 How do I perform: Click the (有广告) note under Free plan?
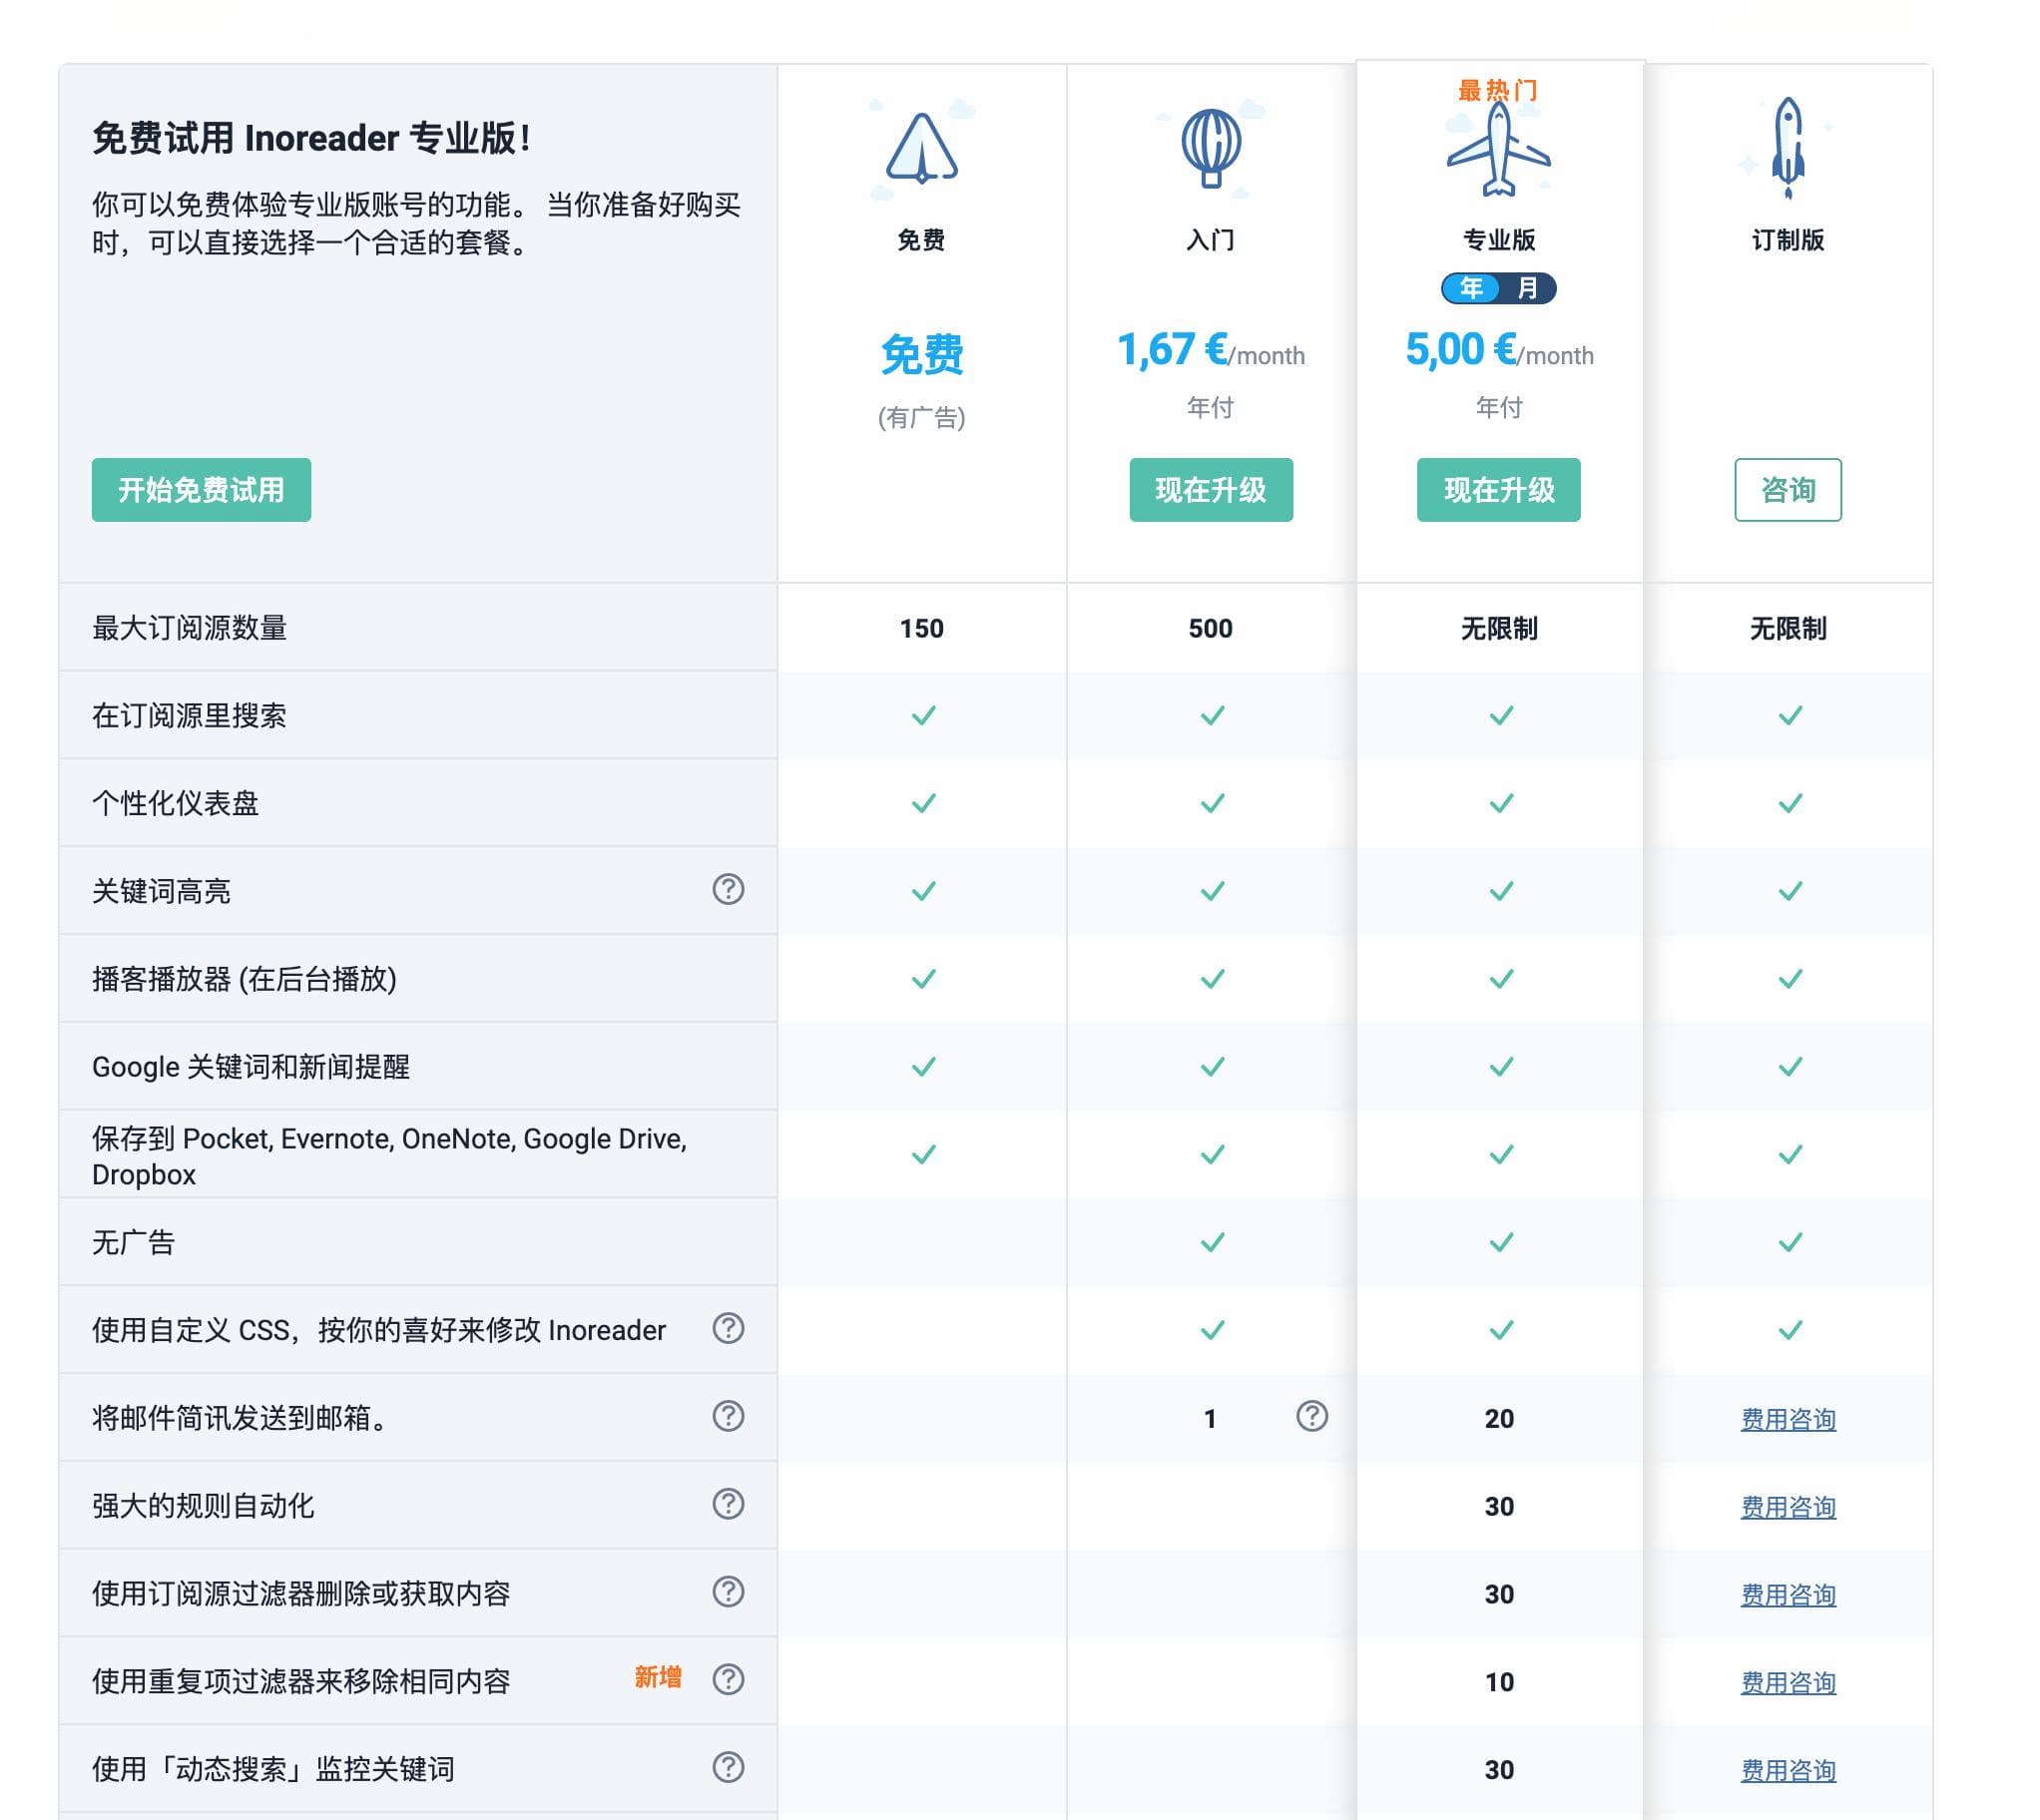pyautogui.click(x=921, y=418)
